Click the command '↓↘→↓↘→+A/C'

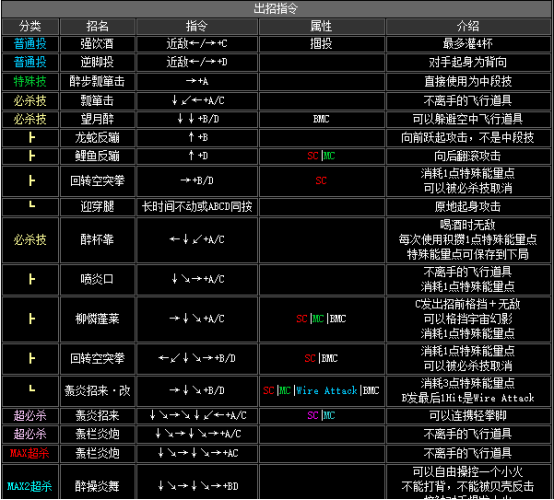(198, 434)
